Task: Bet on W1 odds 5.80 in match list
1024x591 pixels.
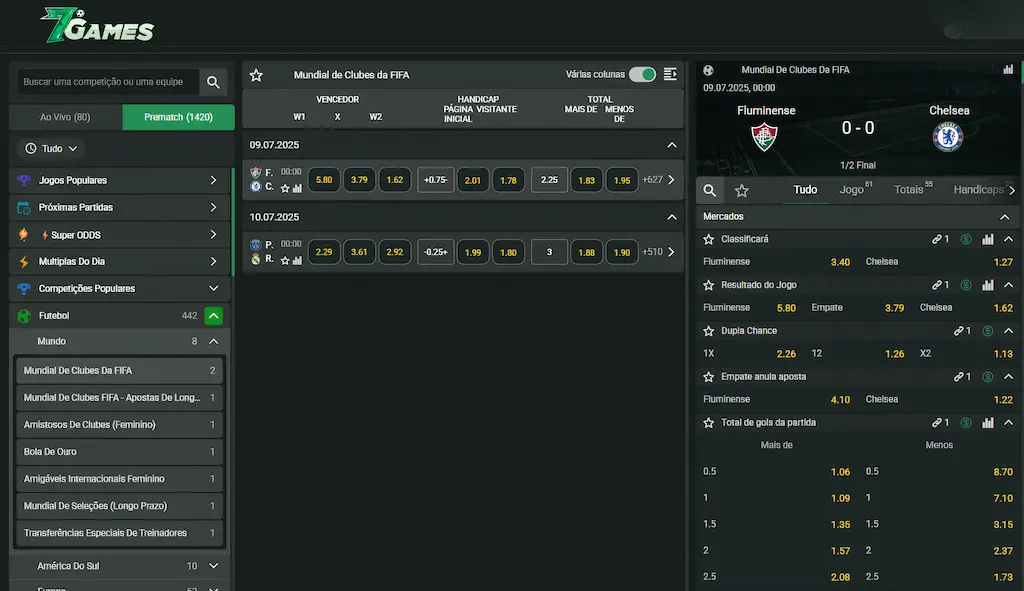Action: [x=324, y=180]
